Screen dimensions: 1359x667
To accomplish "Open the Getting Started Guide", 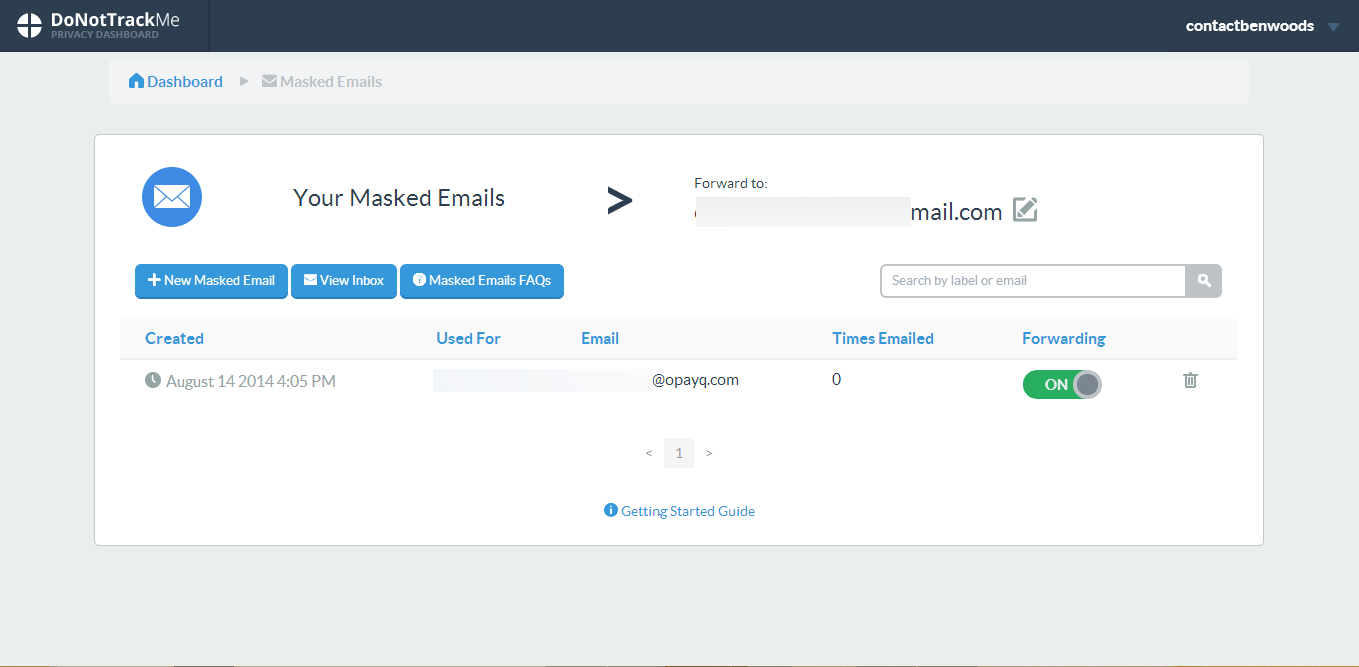I will [679, 510].
